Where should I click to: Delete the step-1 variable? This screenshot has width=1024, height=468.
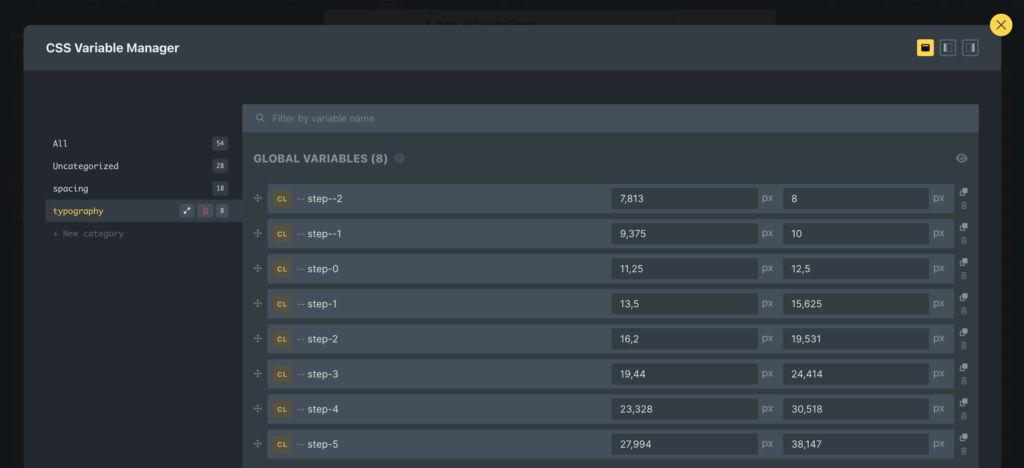964,311
